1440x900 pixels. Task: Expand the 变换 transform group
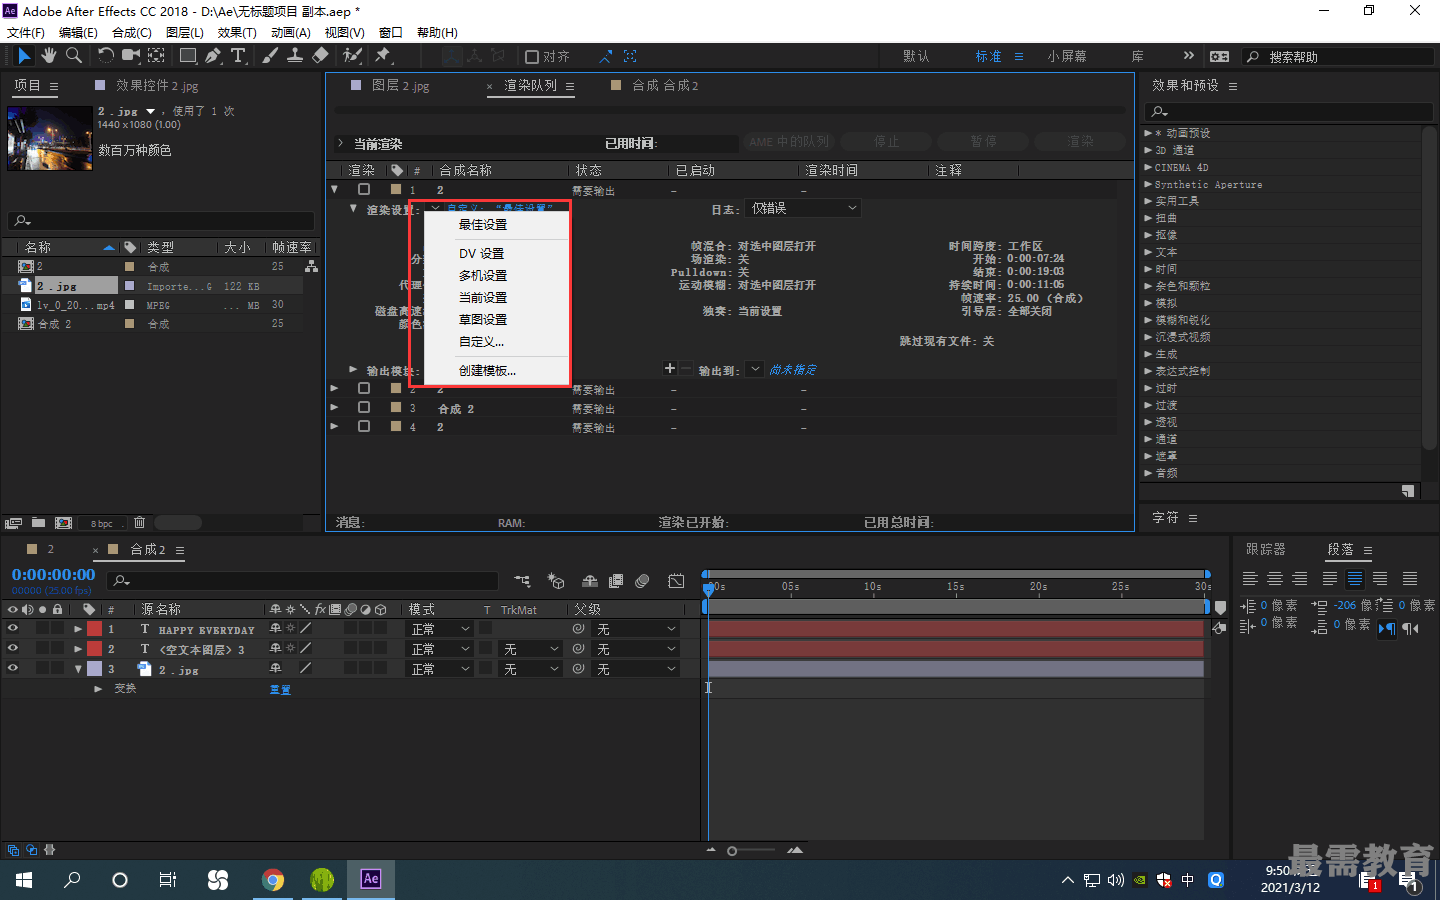(x=98, y=689)
